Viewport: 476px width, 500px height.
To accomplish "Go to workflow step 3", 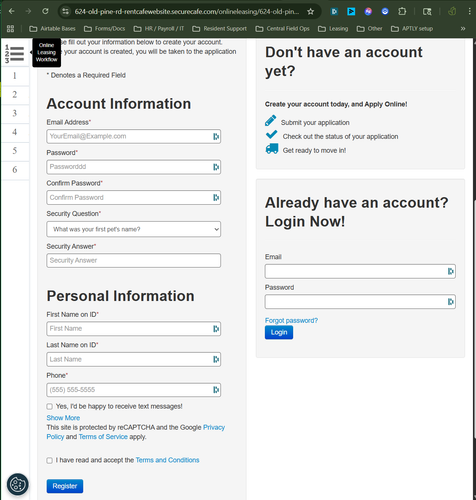I will point(15,113).
